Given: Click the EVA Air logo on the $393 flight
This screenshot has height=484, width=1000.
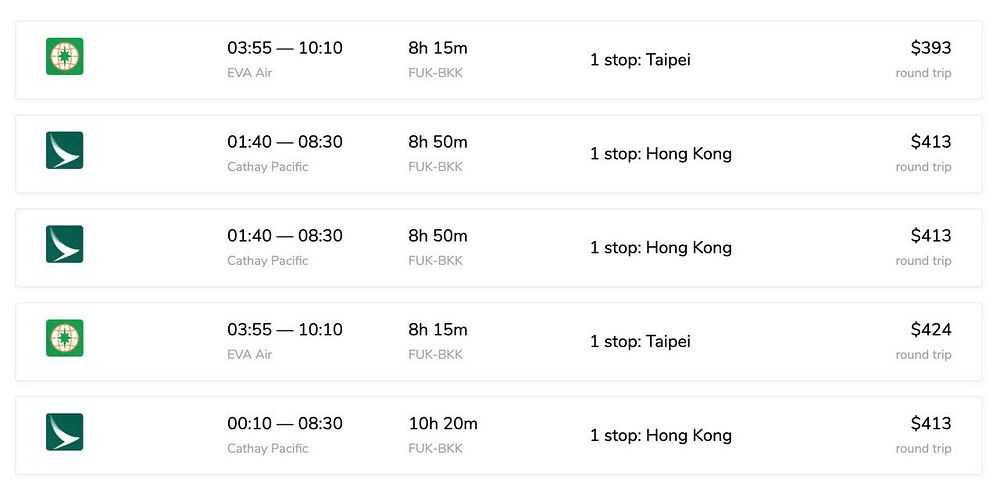Looking at the screenshot, I should tap(65, 56).
